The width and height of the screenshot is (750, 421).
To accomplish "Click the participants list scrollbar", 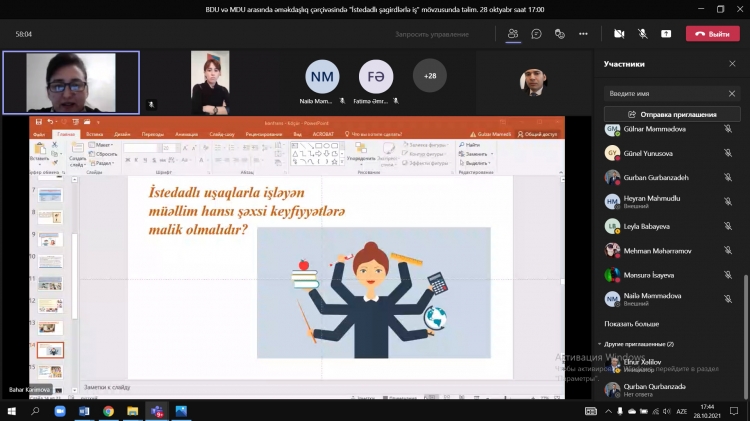I will pos(744,290).
